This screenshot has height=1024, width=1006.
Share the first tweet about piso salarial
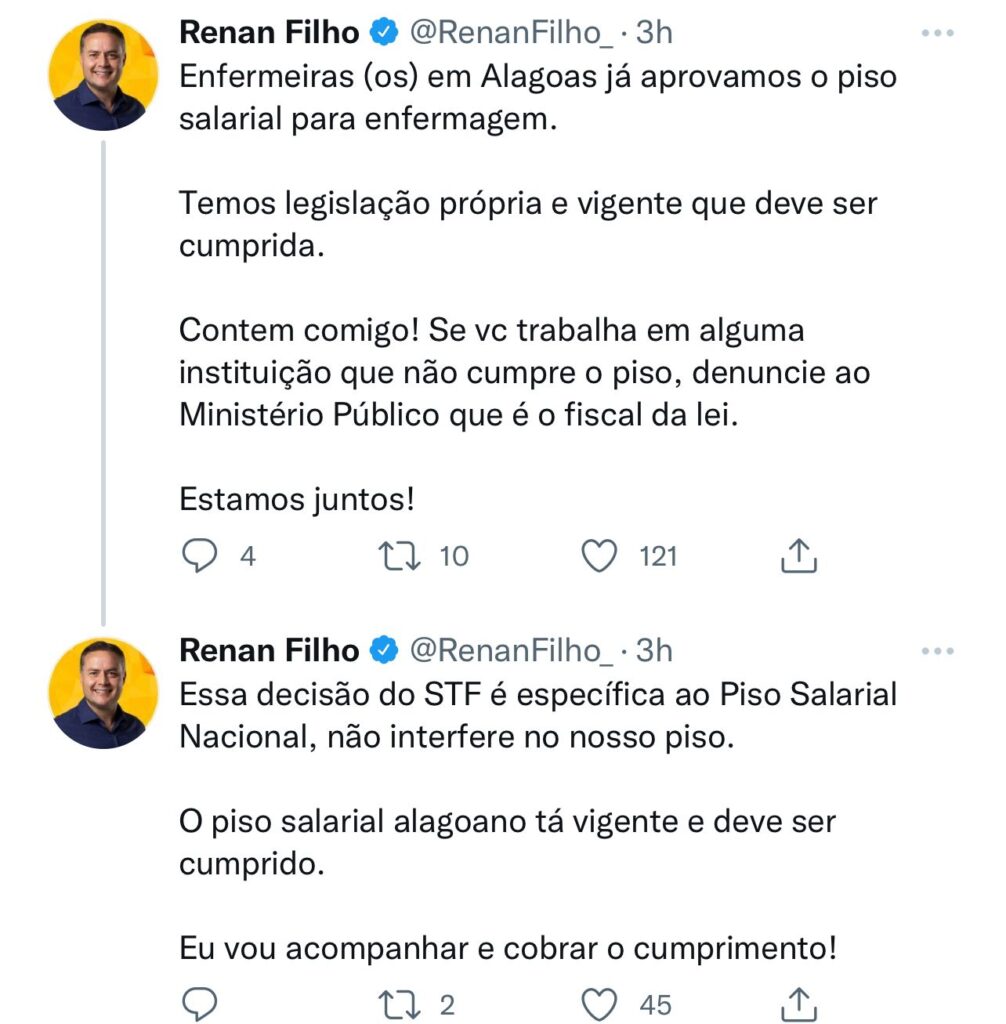798,556
